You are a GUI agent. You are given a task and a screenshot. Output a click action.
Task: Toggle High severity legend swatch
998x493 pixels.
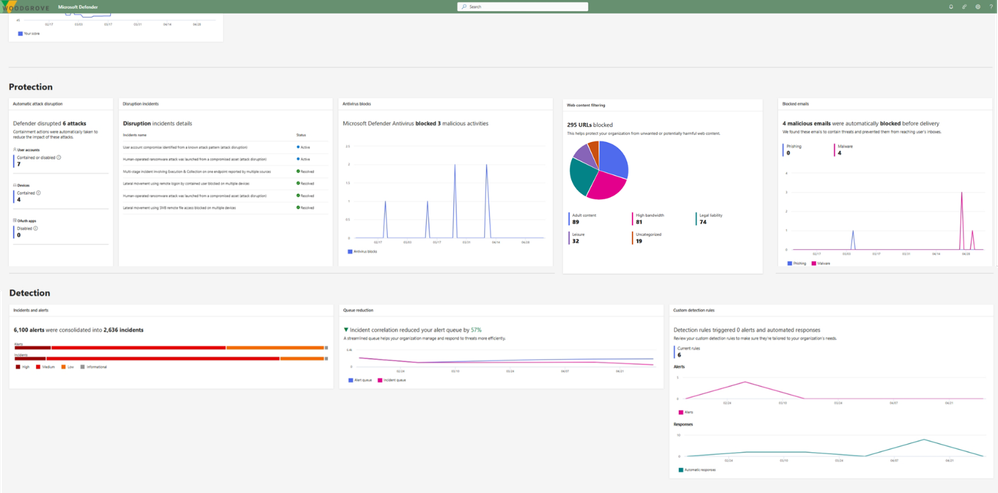tap(17, 367)
